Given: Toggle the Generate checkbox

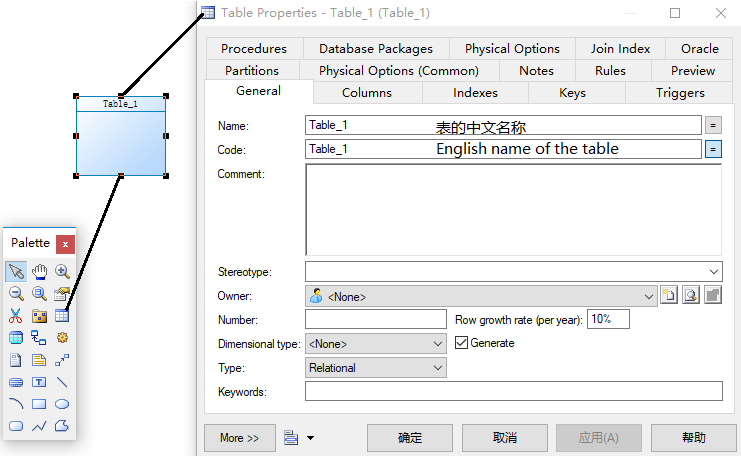Looking at the screenshot, I should pyautogui.click(x=462, y=343).
